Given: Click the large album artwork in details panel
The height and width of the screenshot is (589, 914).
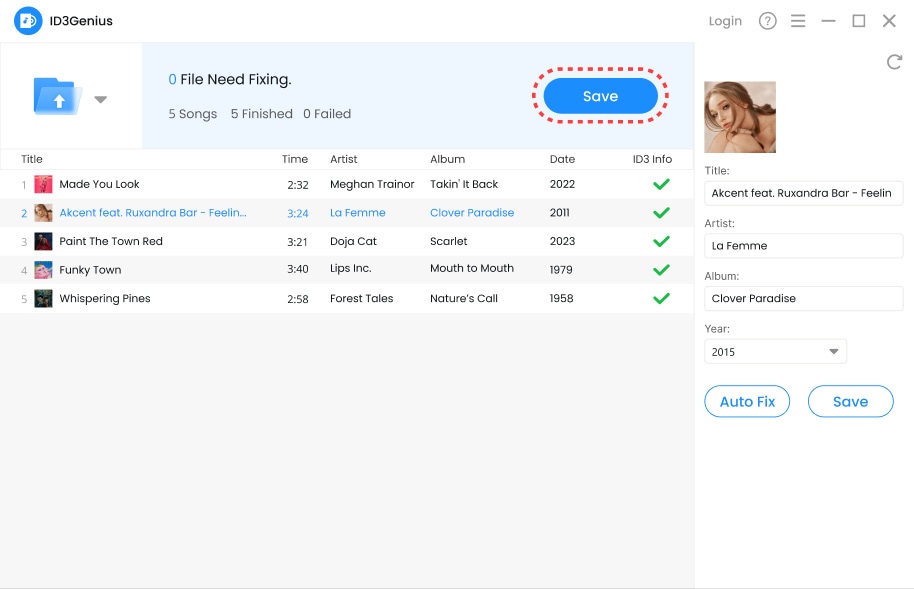Looking at the screenshot, I should pos(740,117).
